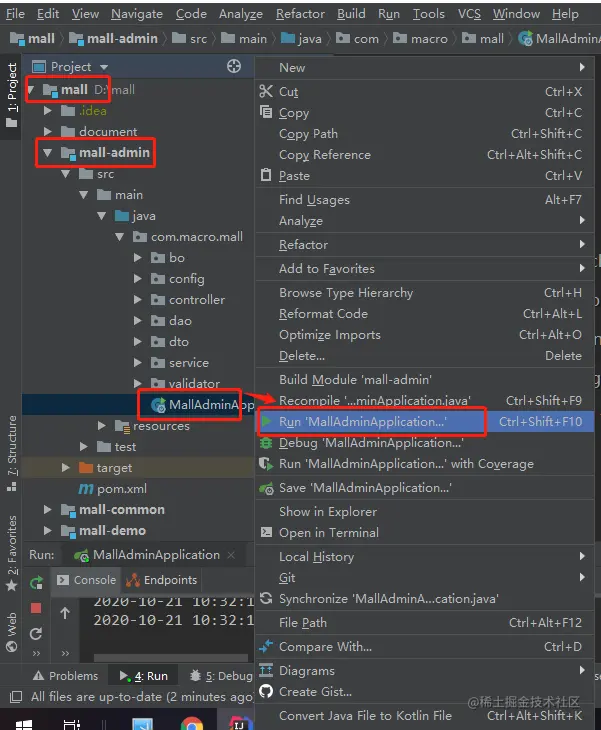Click the Copy icon in context menu
601x730 pixels.
point(266,112)
